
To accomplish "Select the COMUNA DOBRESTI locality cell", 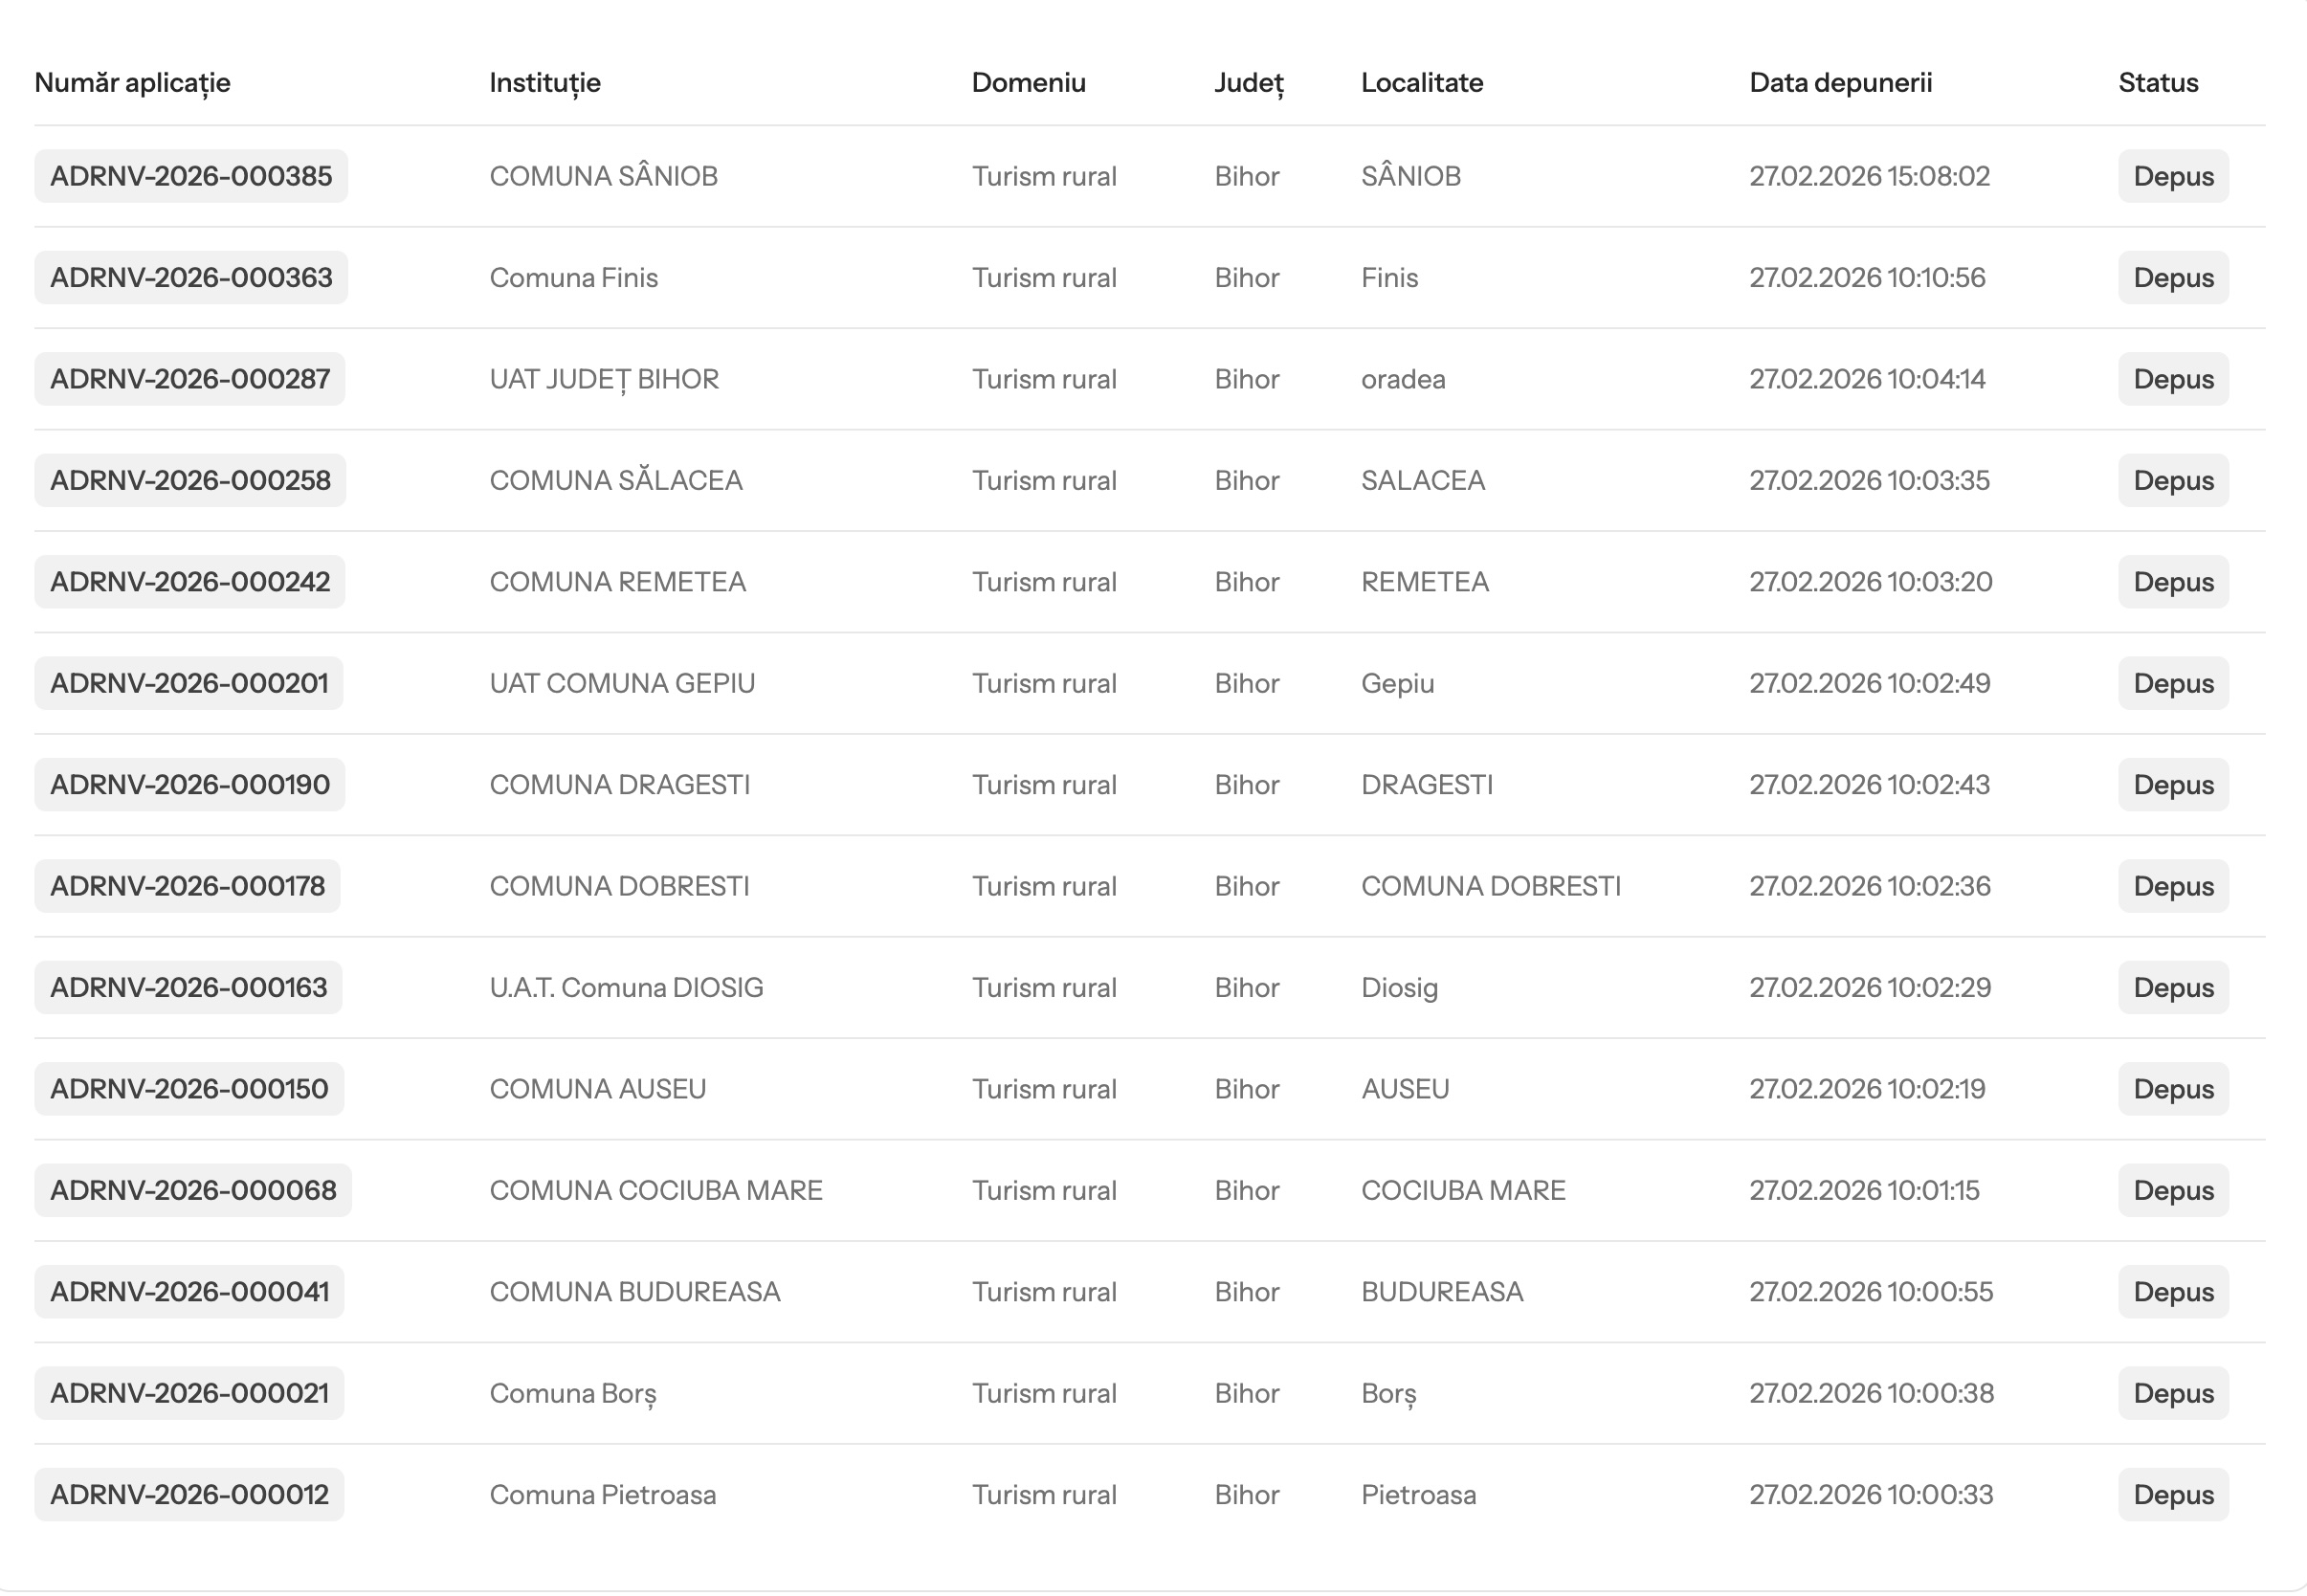I will 1490,886.
